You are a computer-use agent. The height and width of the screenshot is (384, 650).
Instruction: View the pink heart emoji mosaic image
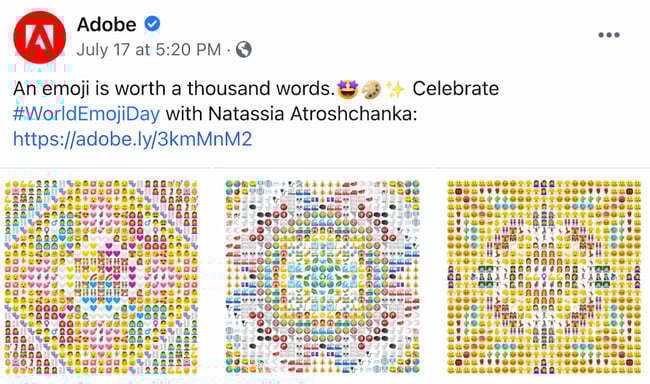point(101,277)
